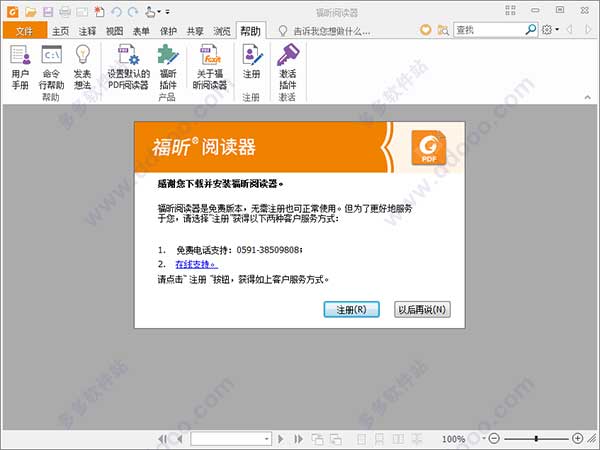This screenshot has width=600, height=450.
Task: Click continuous page layout icon
Action: (x=380, y=439)
